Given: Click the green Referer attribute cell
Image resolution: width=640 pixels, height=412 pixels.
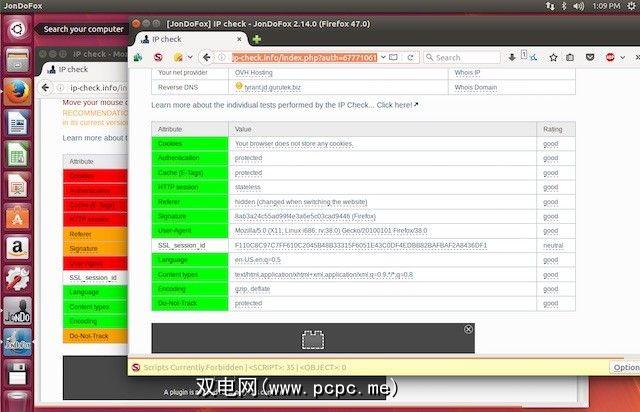Looking at the screenshot, I should [190, 202].
